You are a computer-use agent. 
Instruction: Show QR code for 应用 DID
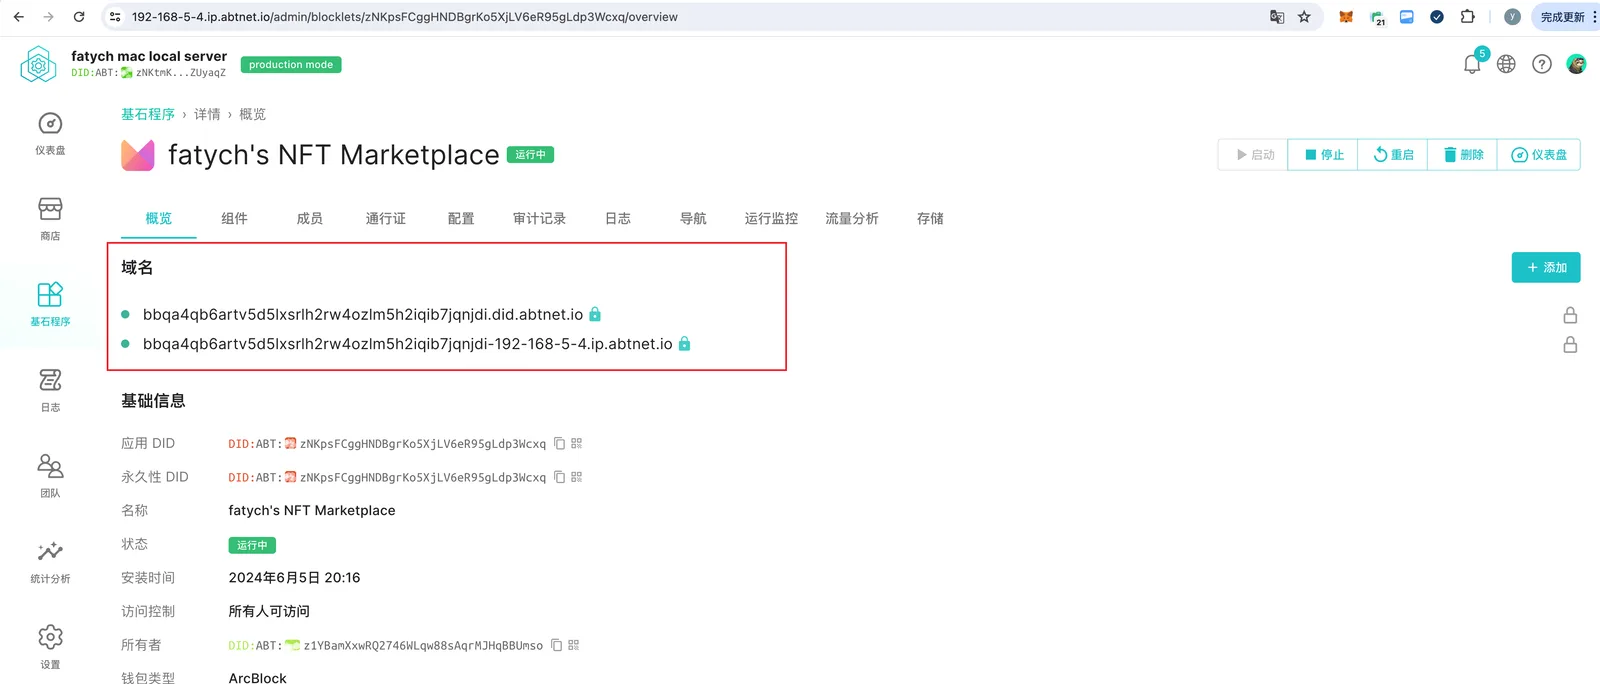tap(577, 443)
